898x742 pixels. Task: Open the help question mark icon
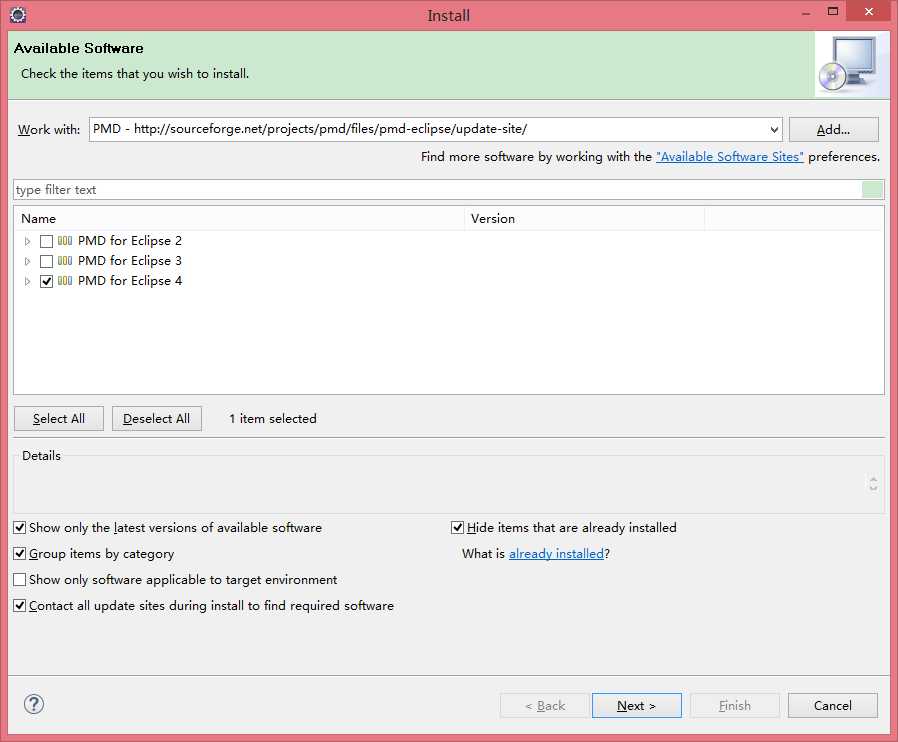coord(34,704)
